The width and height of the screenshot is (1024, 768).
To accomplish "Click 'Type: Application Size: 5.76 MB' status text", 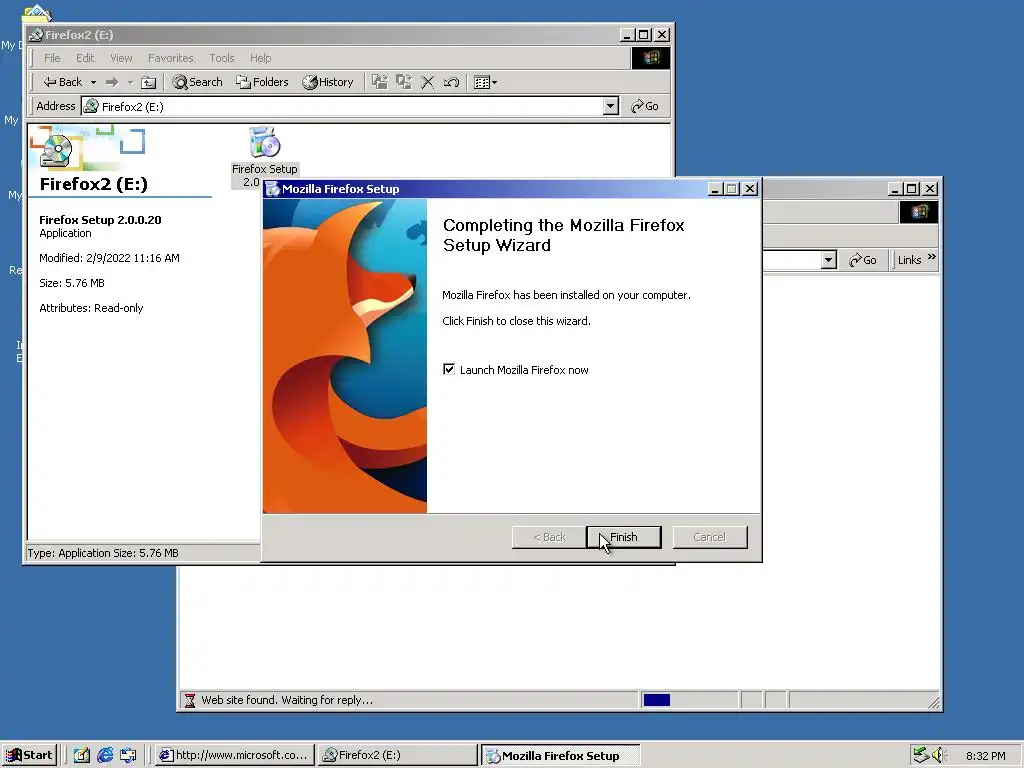I will tap(103, 553).
